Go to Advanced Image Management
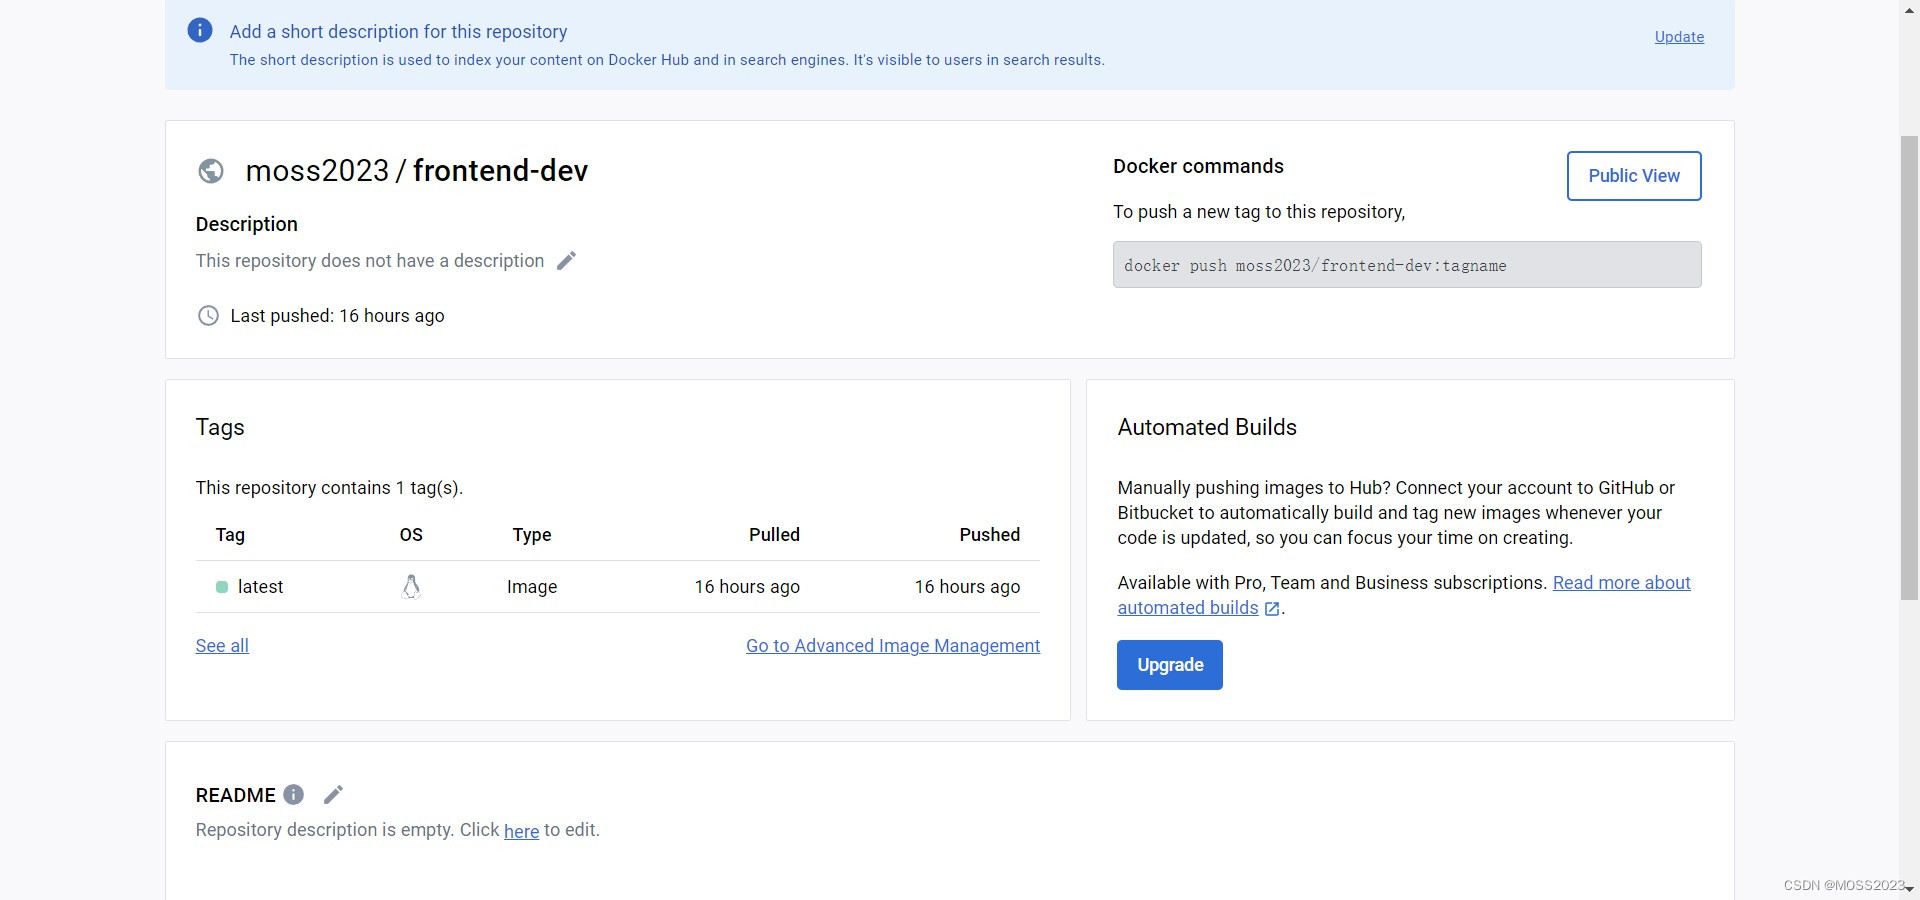Image resolution: width=1920 pixels, height=900 pixels. pos(893,646)
